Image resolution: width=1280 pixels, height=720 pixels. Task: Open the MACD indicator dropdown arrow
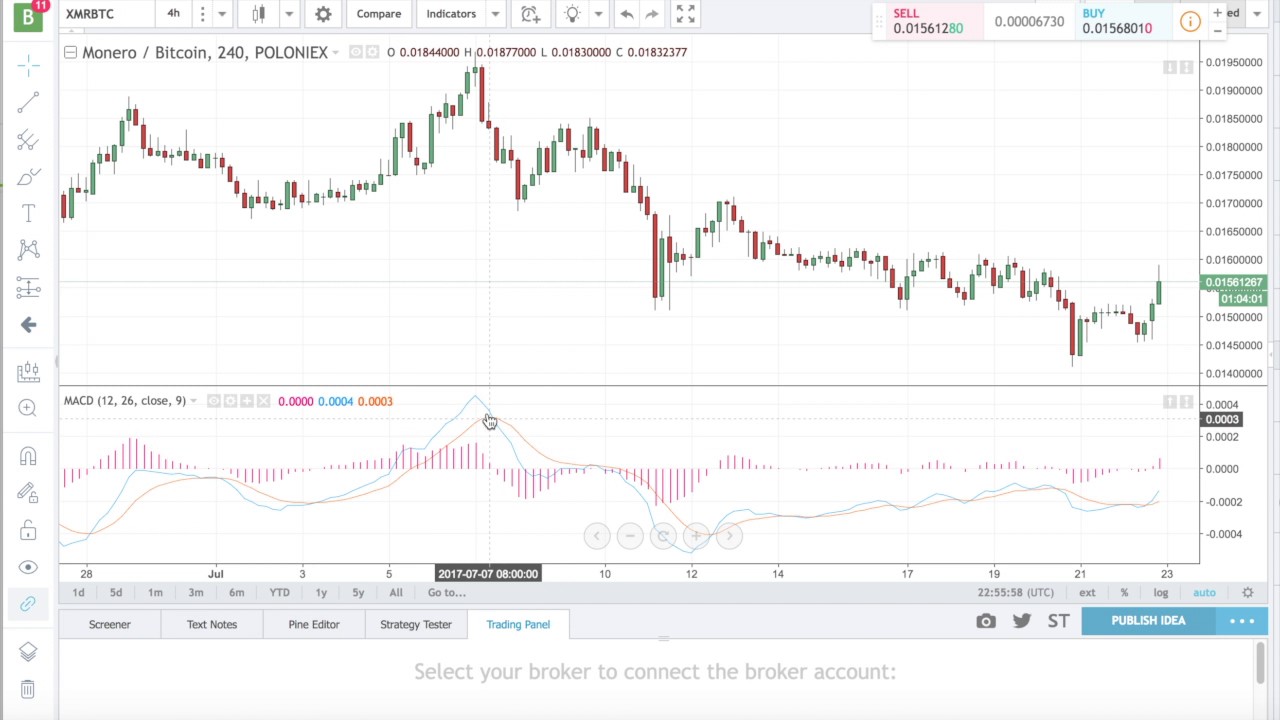tap(193, 401)
